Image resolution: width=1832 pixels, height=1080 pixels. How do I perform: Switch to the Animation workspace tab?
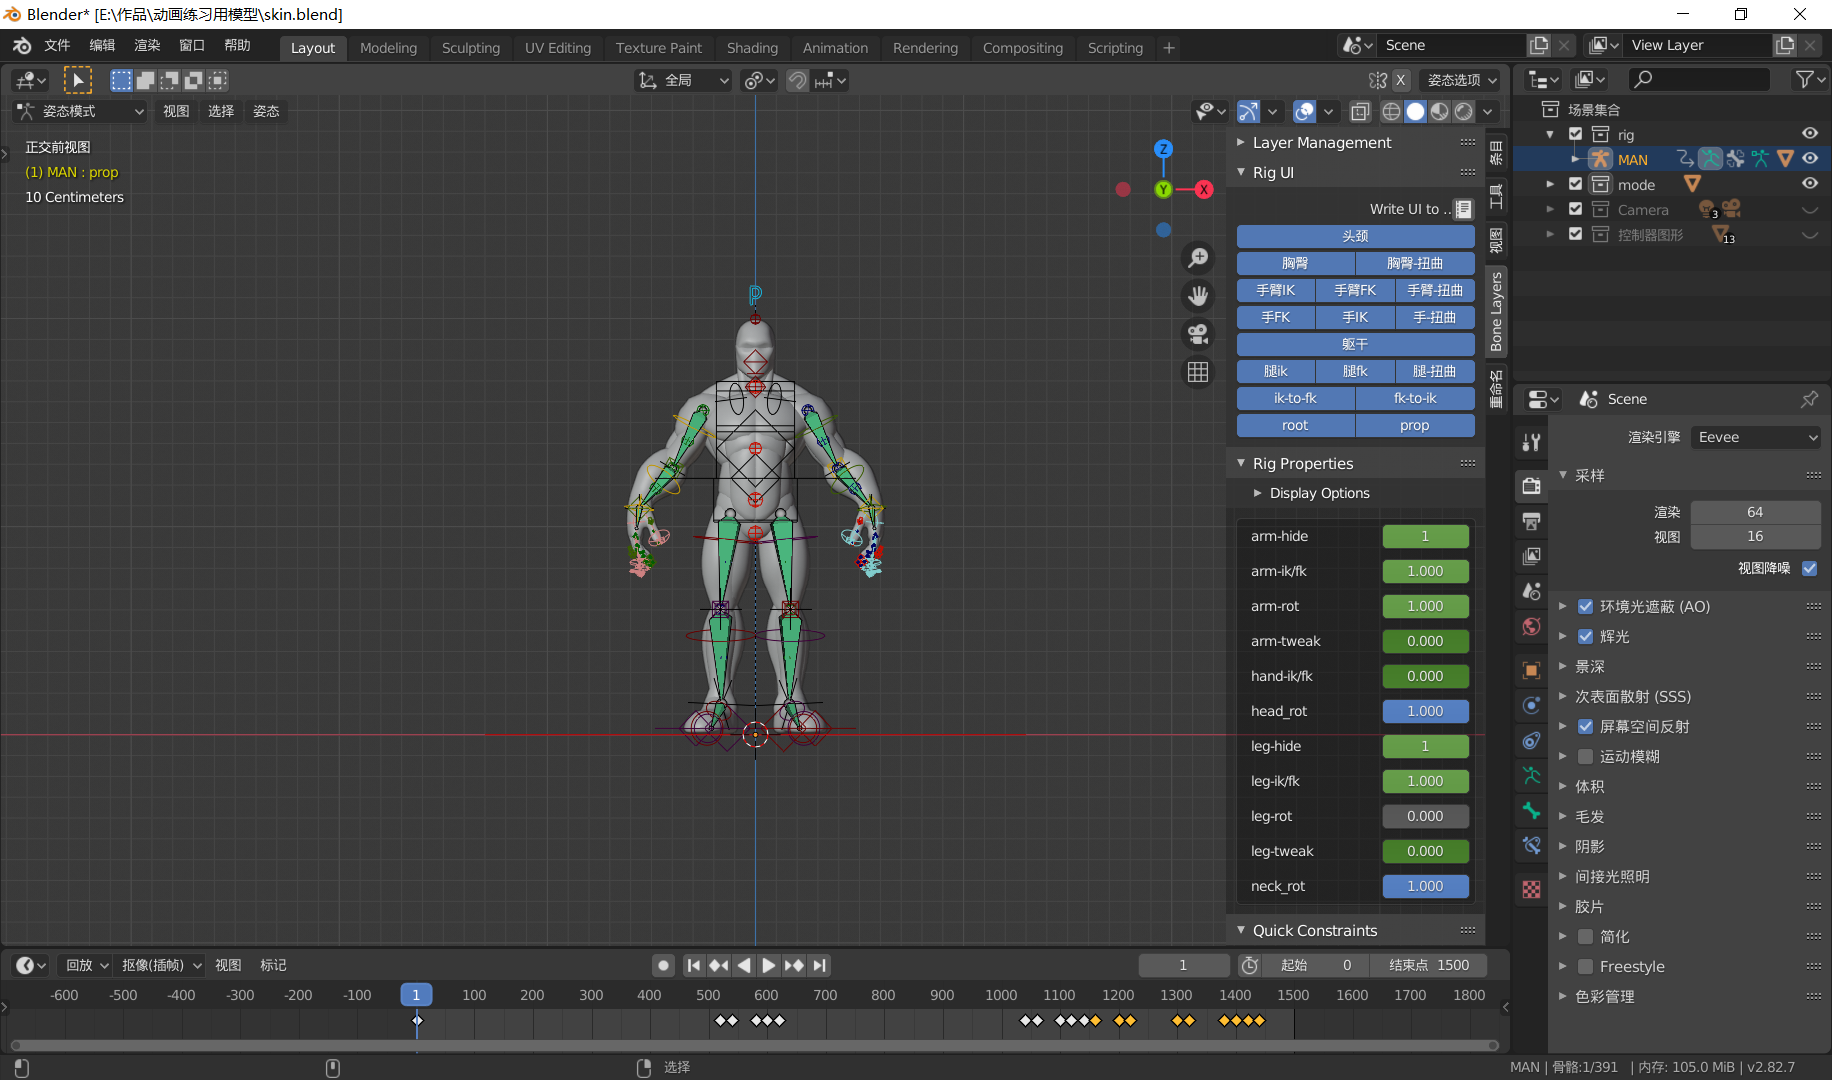[835, 48]
